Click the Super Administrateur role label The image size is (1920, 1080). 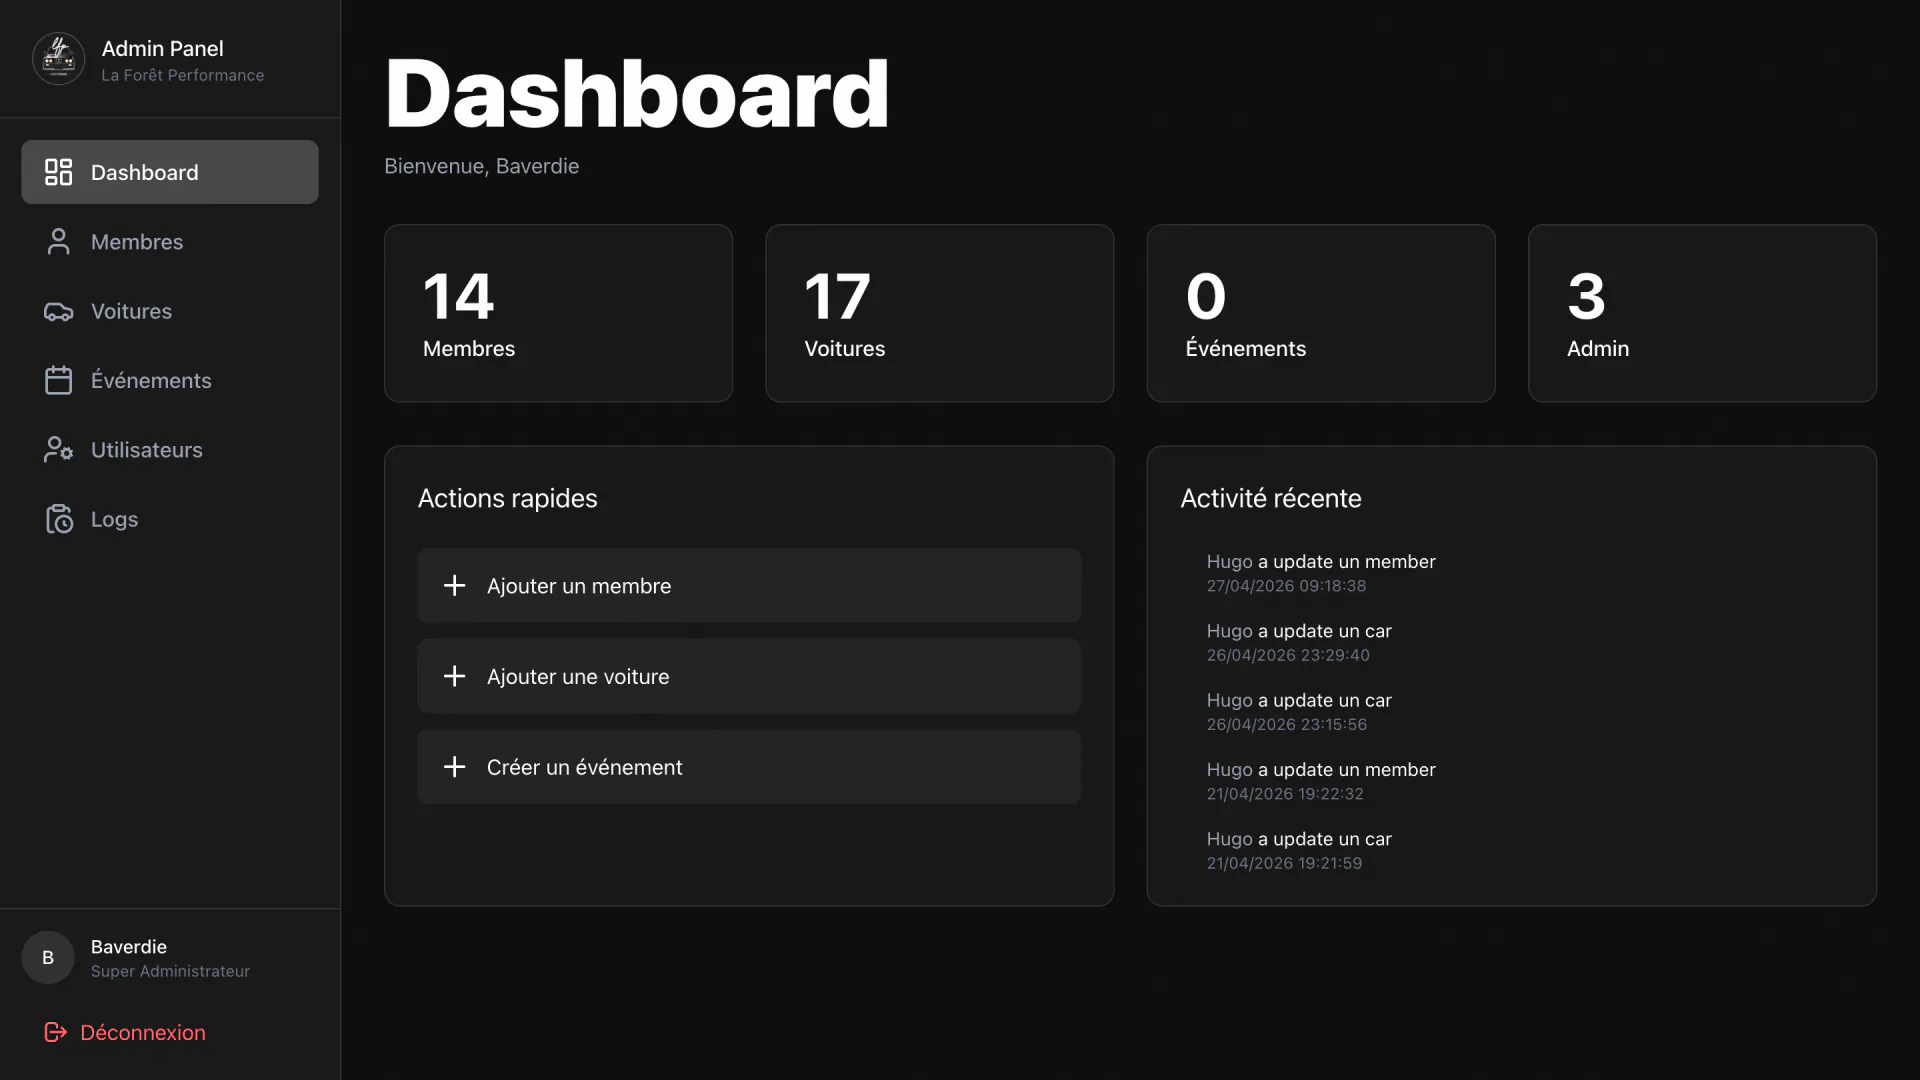170,971
